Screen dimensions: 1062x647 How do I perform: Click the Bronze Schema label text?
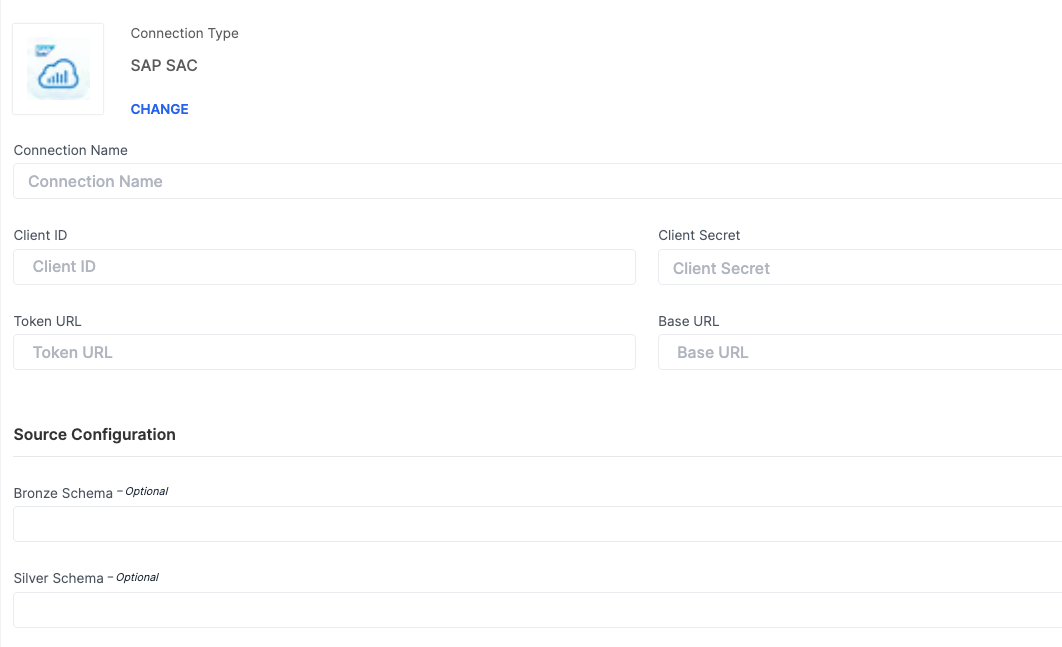pos(63,493)
